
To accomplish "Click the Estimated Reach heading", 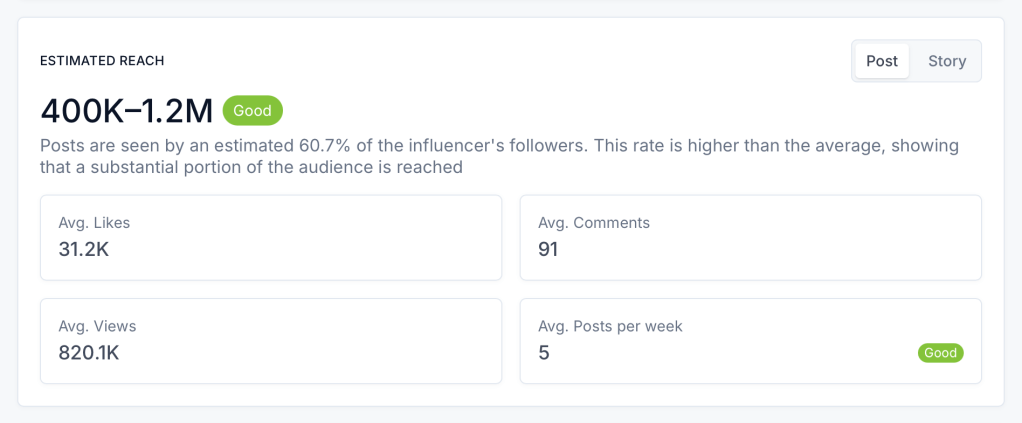I will click(x=102, y=61).
